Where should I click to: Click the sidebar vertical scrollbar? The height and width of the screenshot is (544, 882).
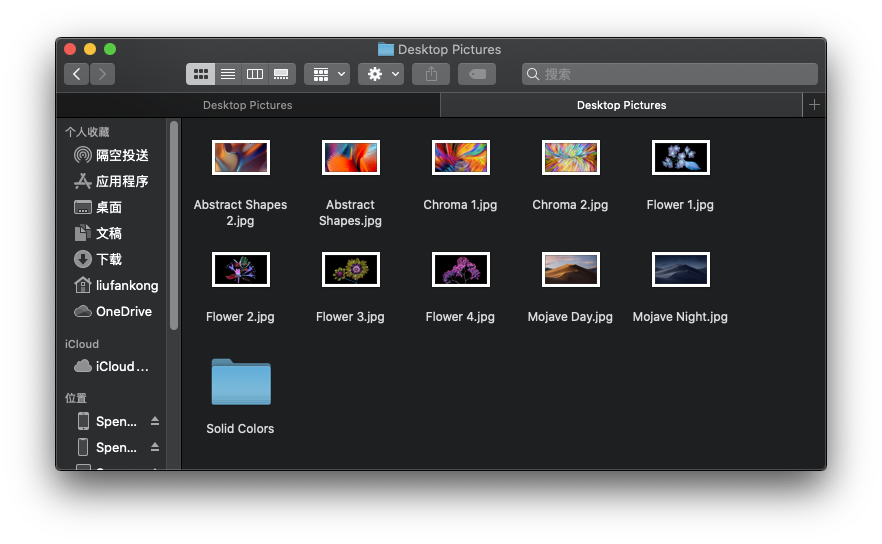point(174,225)
